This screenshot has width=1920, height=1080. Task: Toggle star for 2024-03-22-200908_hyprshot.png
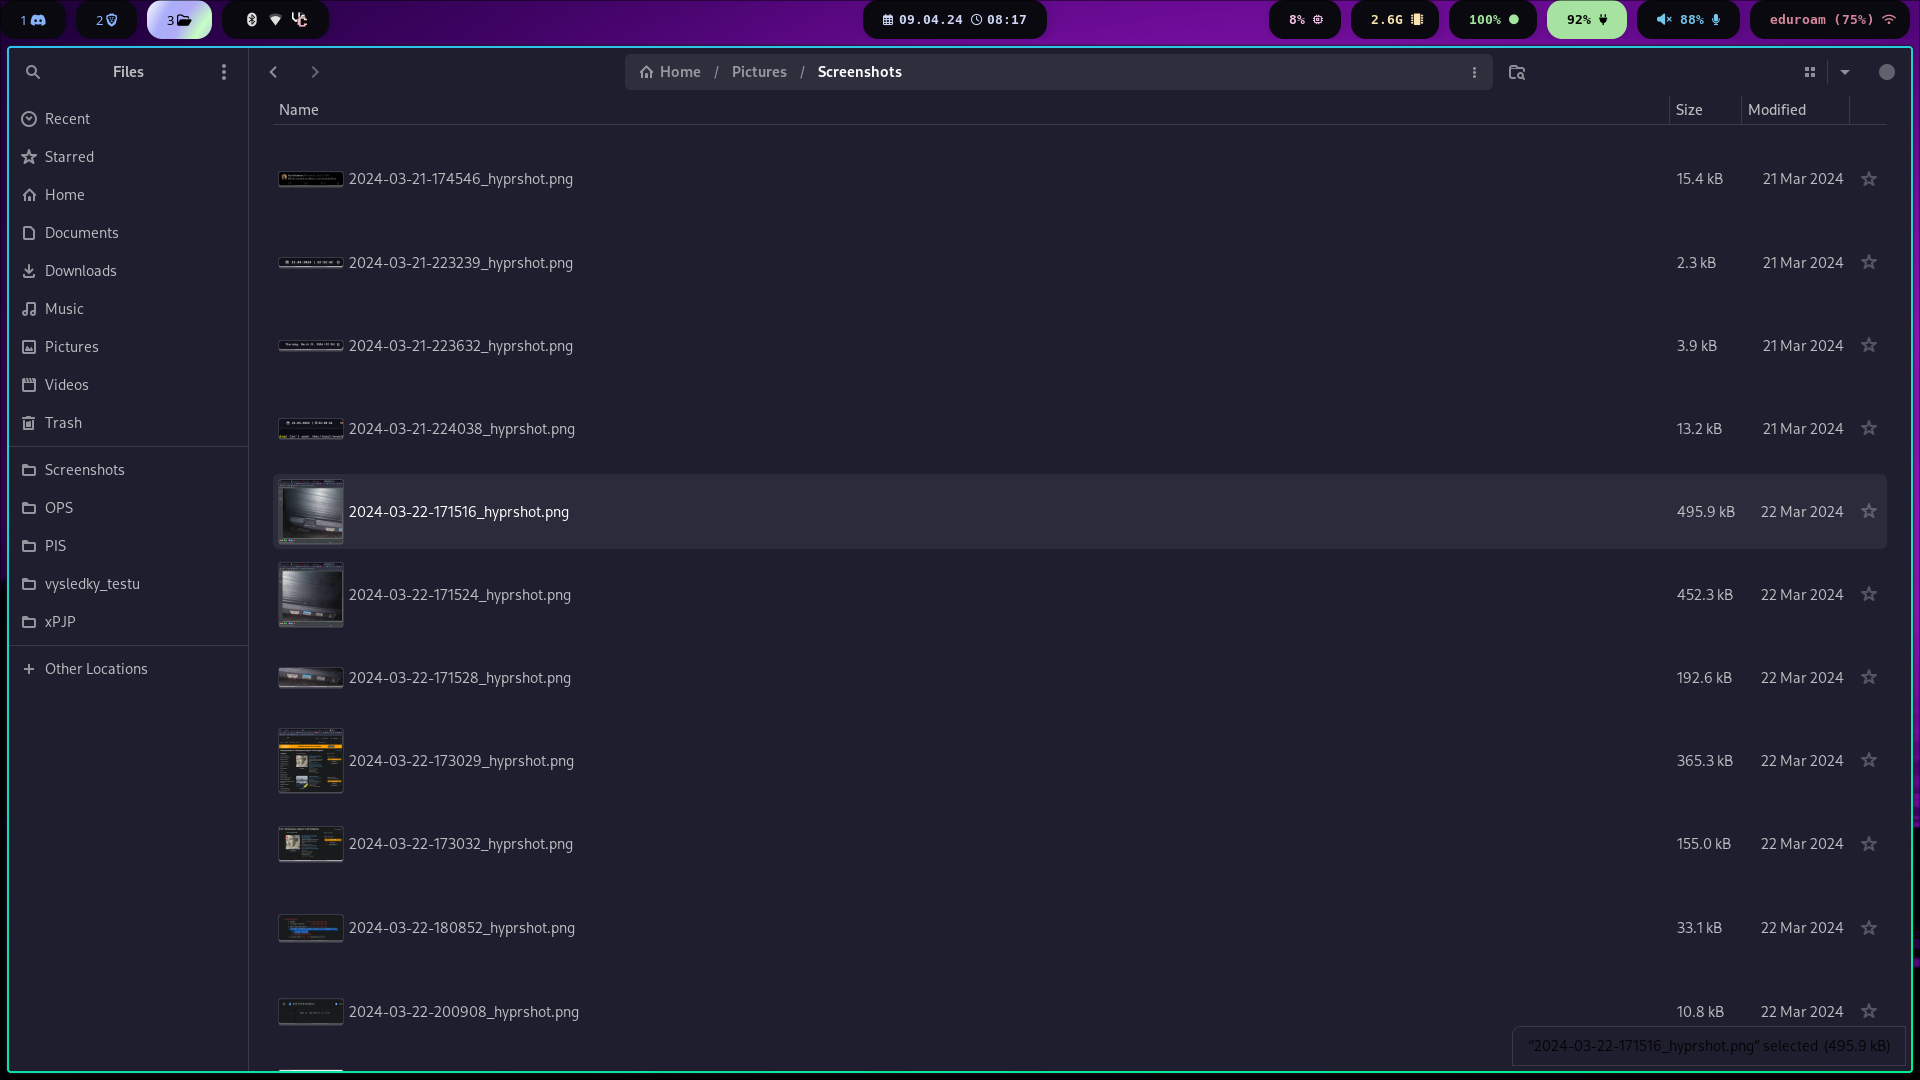1869,1012
